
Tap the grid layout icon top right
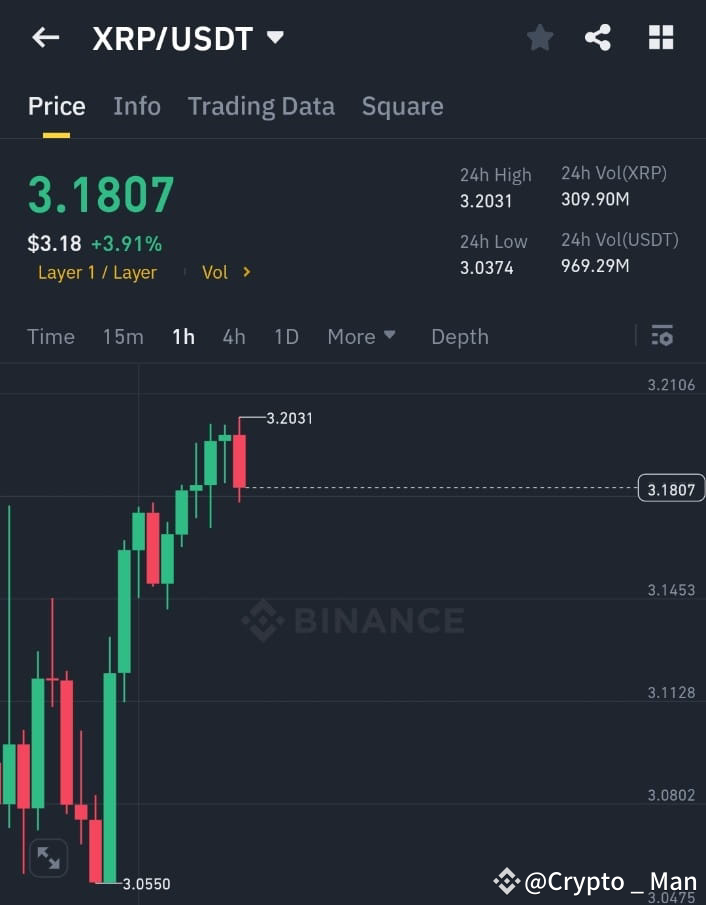(660, 37)
